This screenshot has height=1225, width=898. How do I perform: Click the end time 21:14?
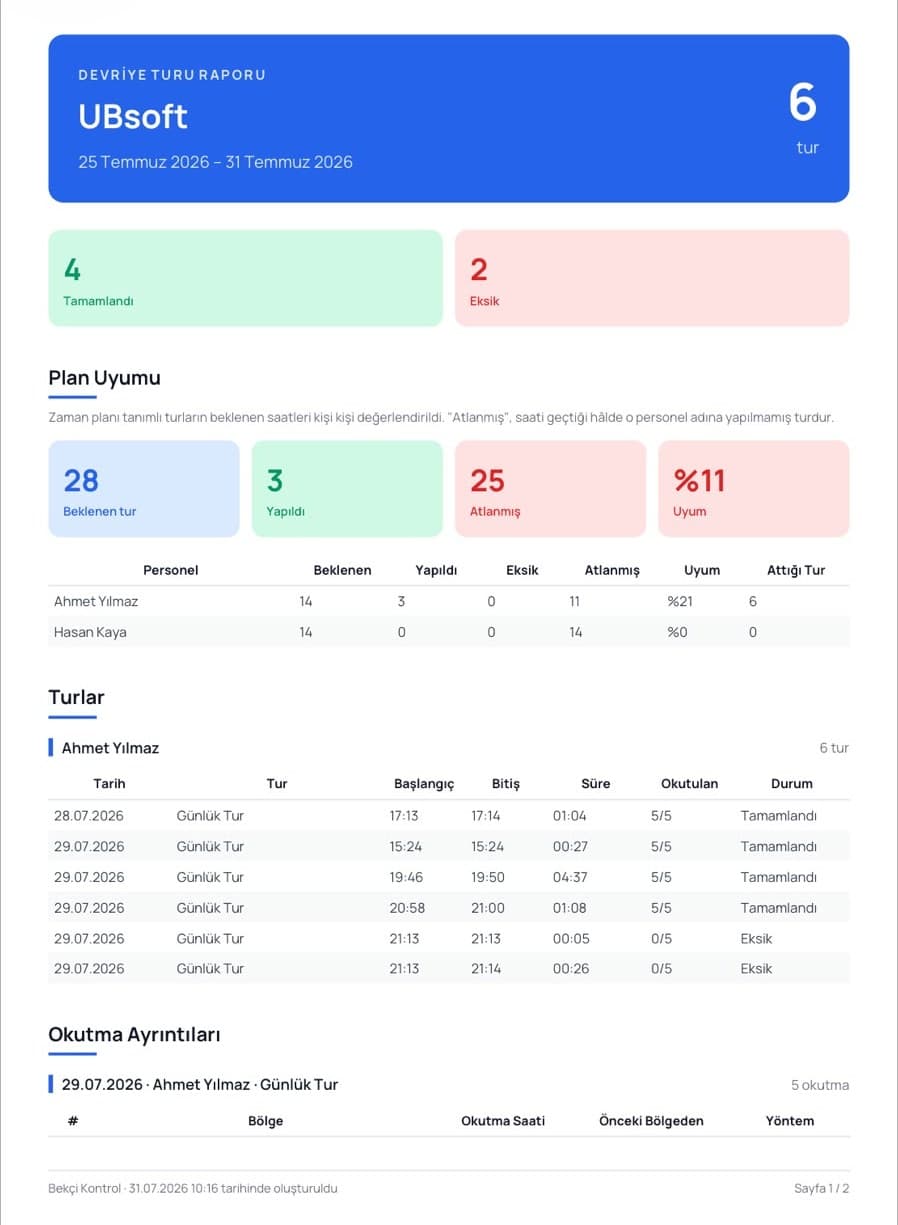pos(486,968)
